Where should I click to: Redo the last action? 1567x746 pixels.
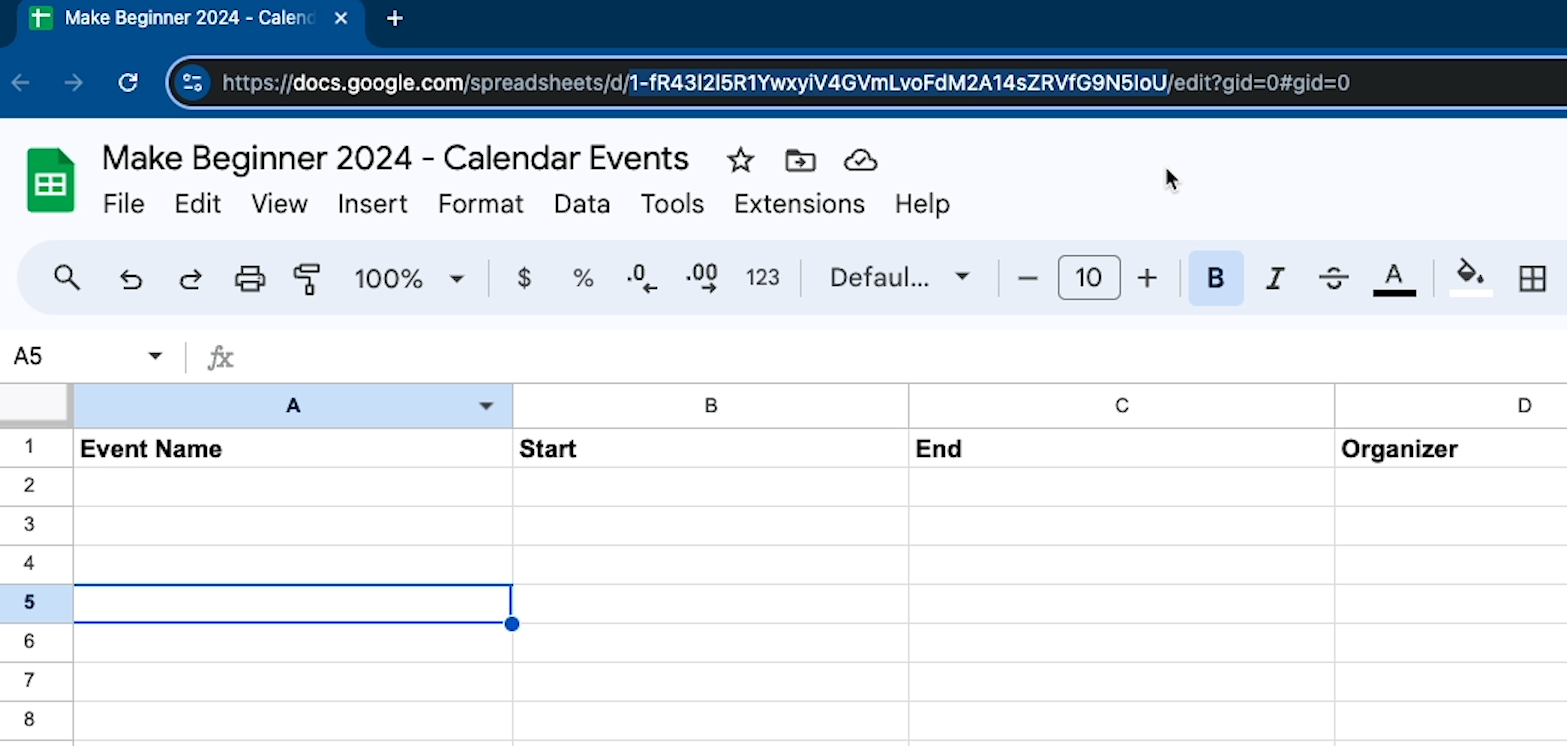[190, 278]
